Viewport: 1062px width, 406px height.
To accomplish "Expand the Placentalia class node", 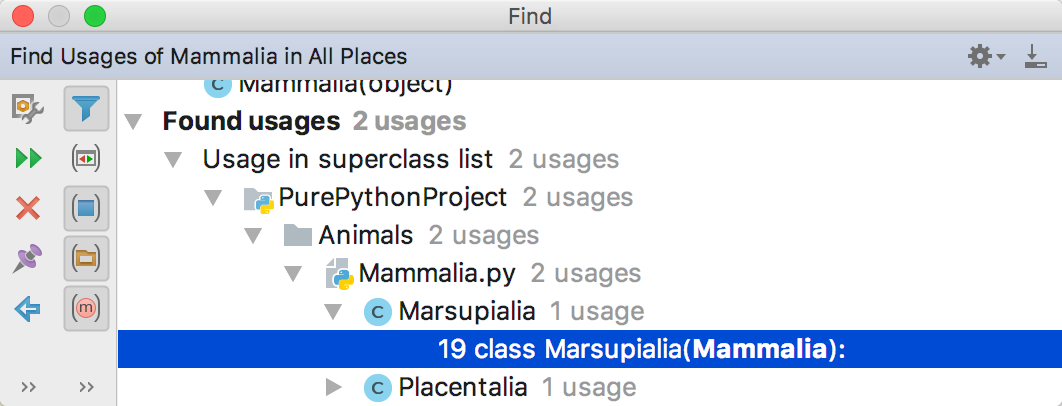I will point(335,386).
